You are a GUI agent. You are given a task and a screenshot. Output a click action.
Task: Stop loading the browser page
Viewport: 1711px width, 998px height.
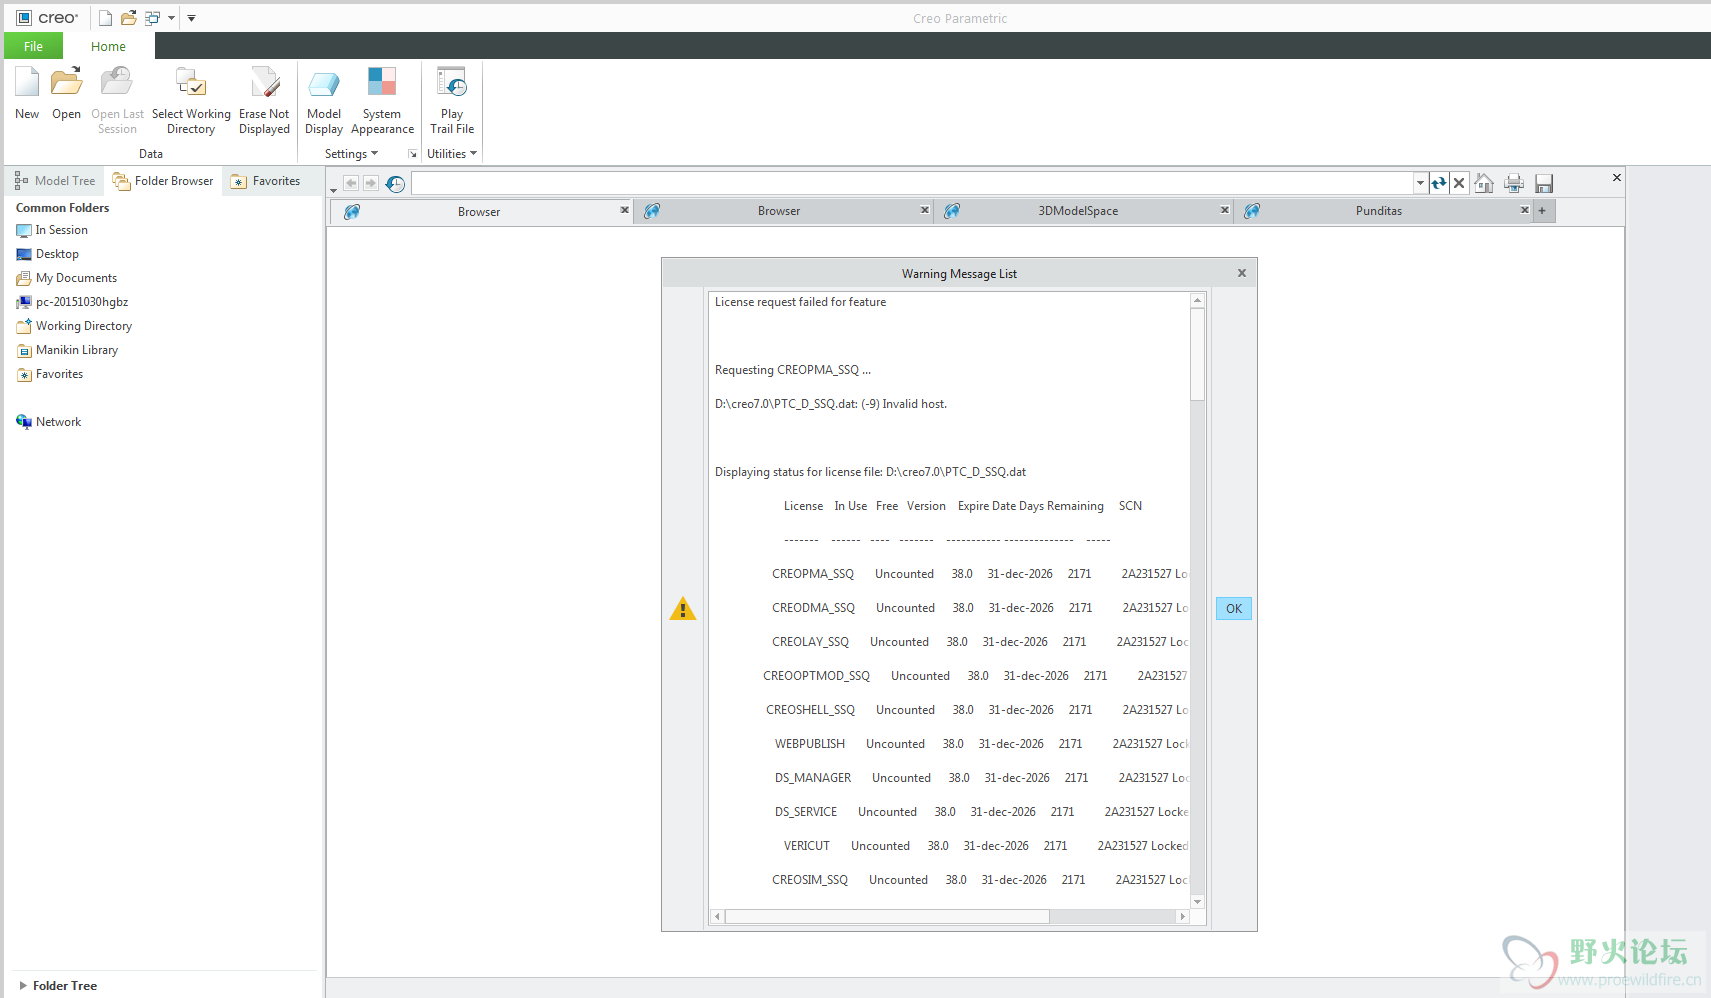(1459, 183)
